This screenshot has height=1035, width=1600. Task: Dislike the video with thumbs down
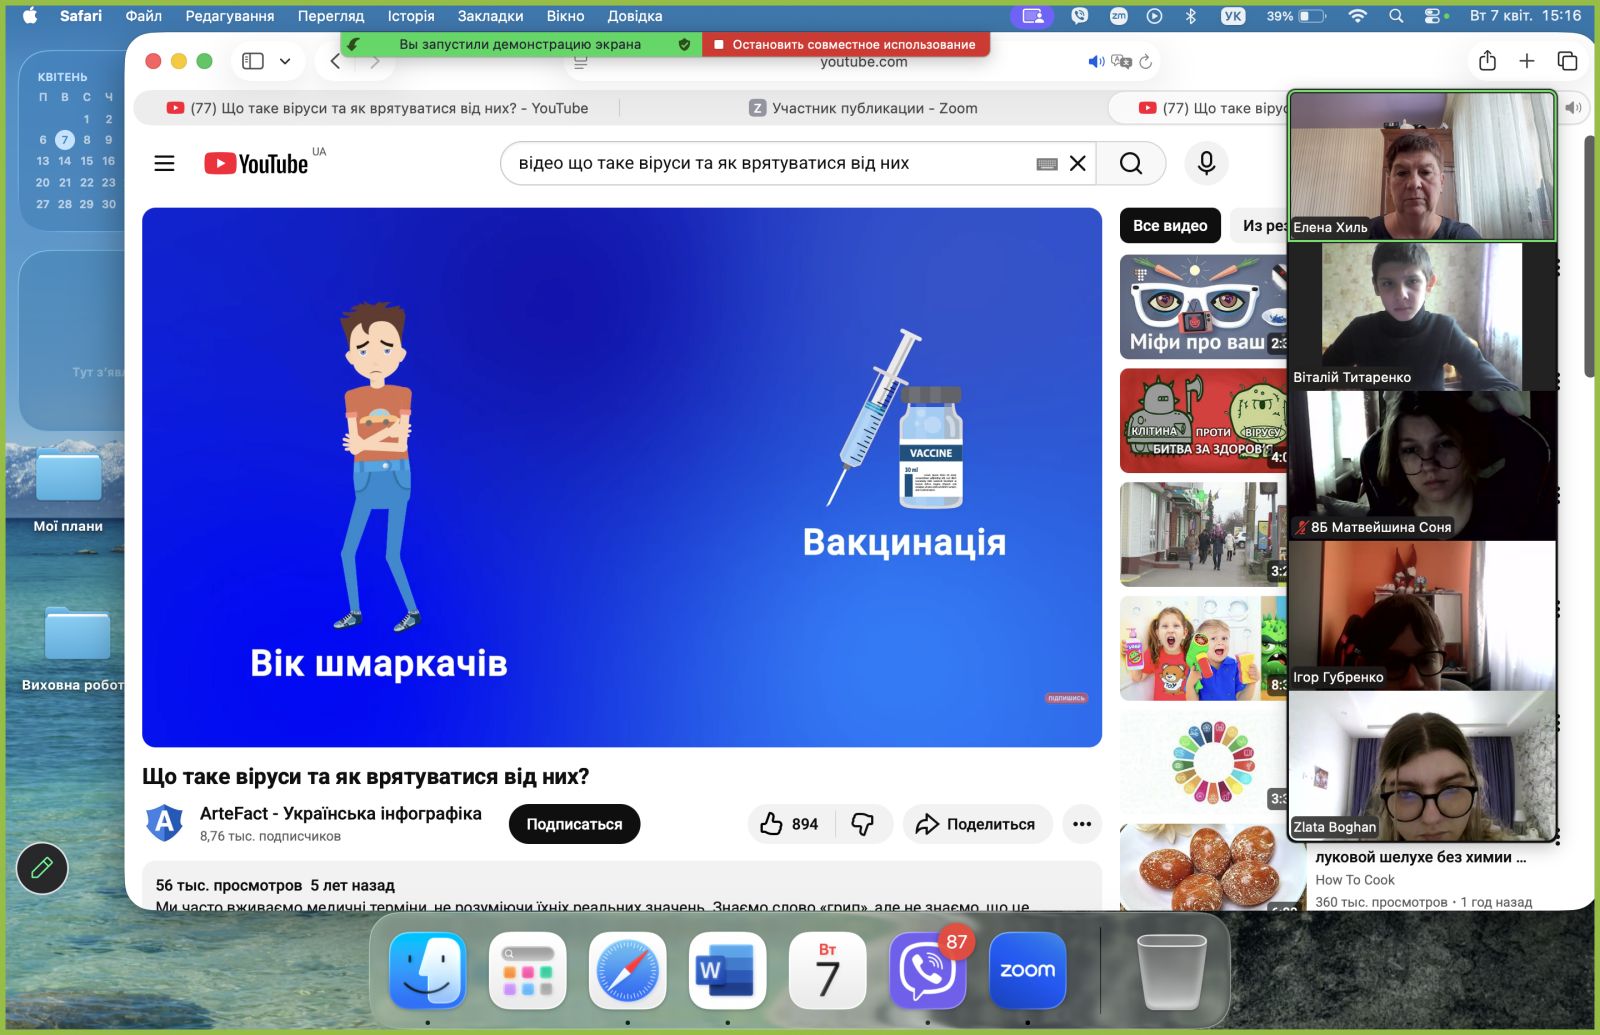(x=862, y=824)
